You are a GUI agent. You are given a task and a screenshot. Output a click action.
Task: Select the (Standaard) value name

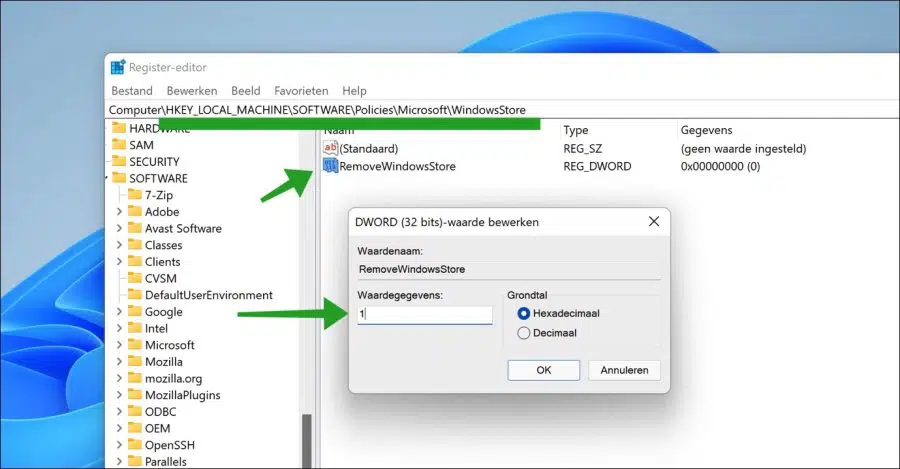coord(368,149)
